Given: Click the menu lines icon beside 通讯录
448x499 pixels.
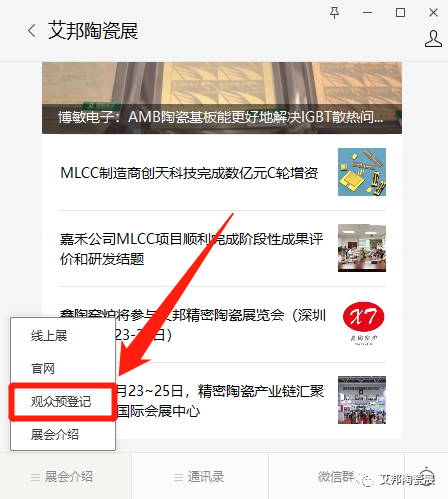Looking at the screenshot, I should coord(178,477).
